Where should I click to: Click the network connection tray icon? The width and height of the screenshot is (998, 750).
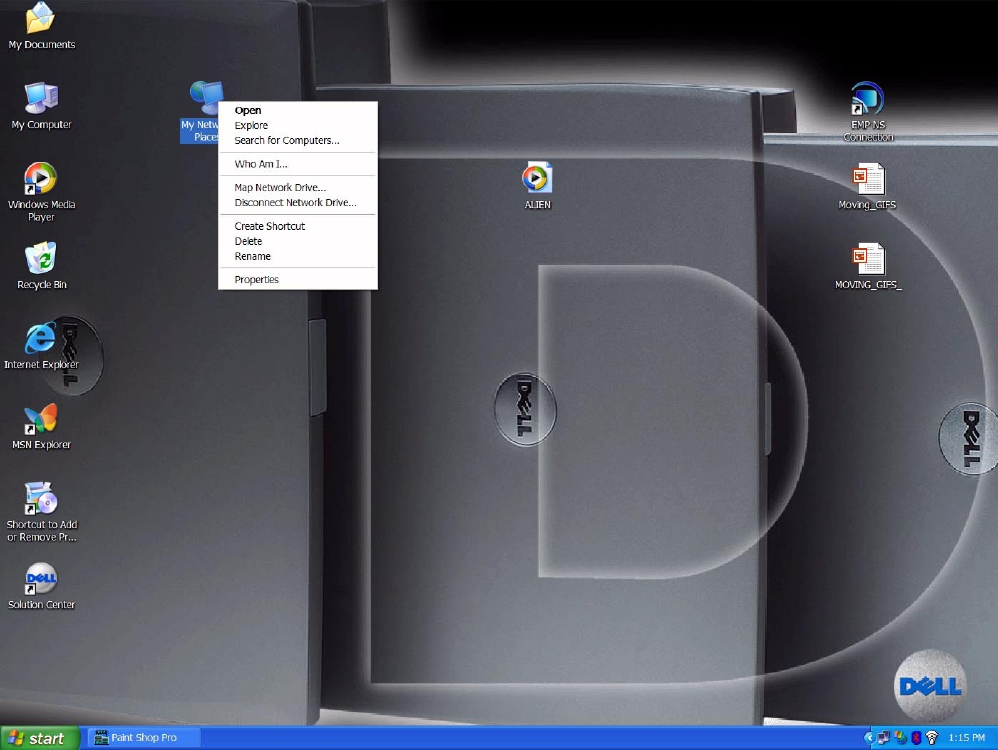click(883, 737)
